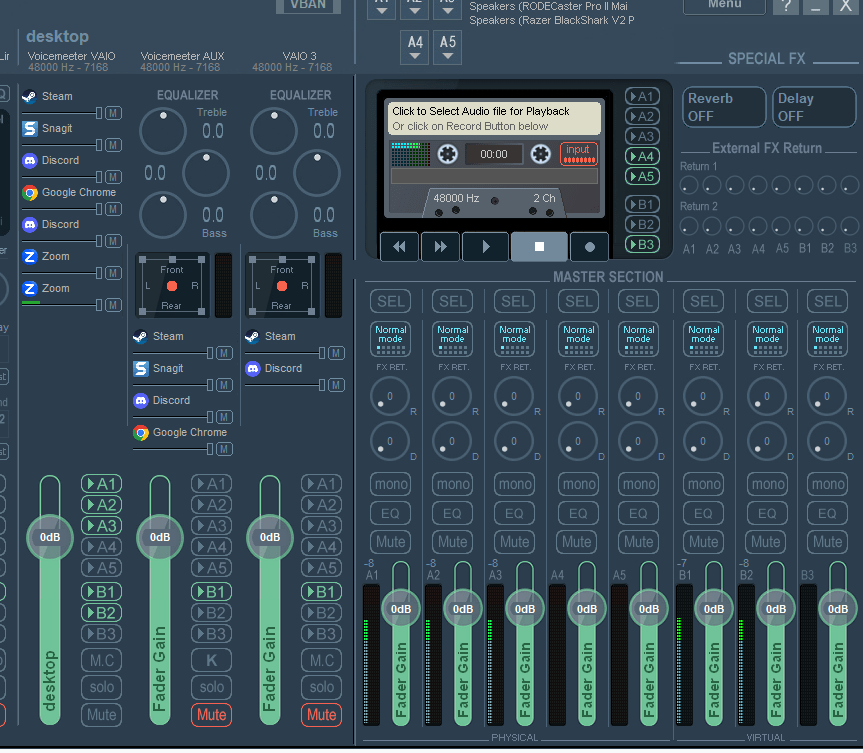Viewport: 863px width, 753px height.
Task: Click the last Zoom icon in the desktop strip
Action: pyautogui.click(x=30, y=288)
